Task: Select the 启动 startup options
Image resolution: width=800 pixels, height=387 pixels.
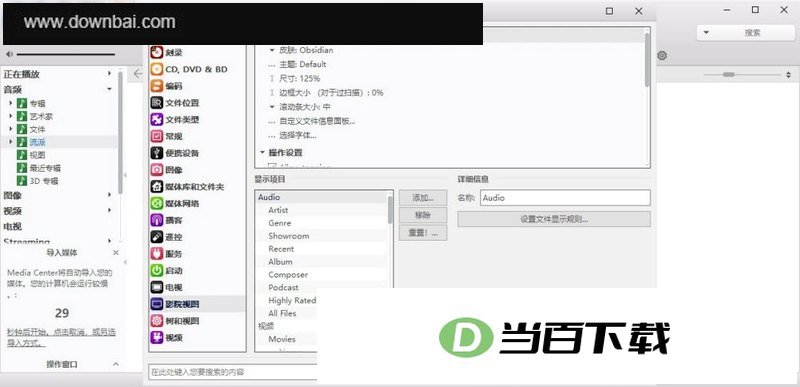Action: pyautogui.click(x=166, y=271)
